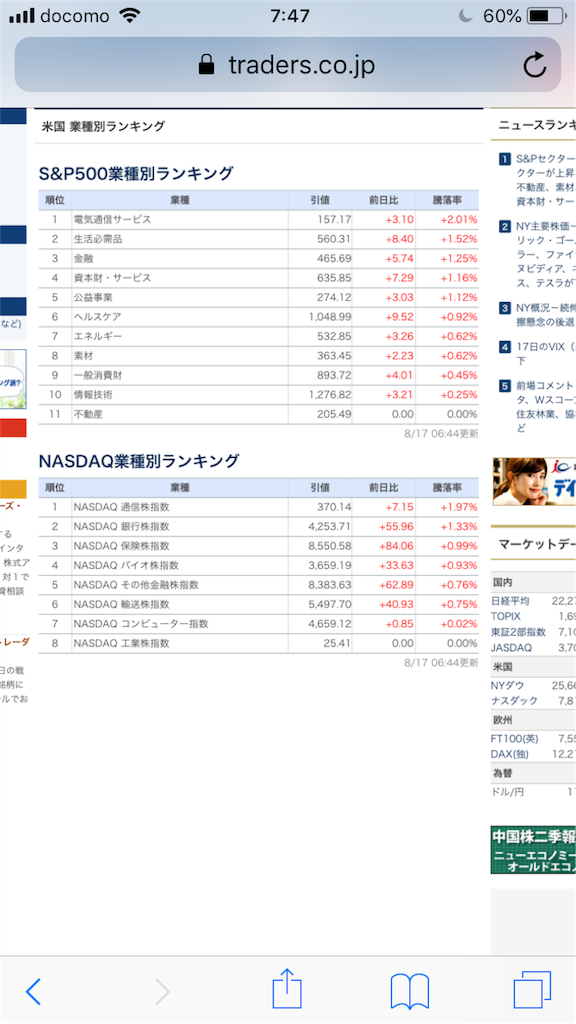Select NASDAQ その他金融株指数 row name

pos(136,585)
